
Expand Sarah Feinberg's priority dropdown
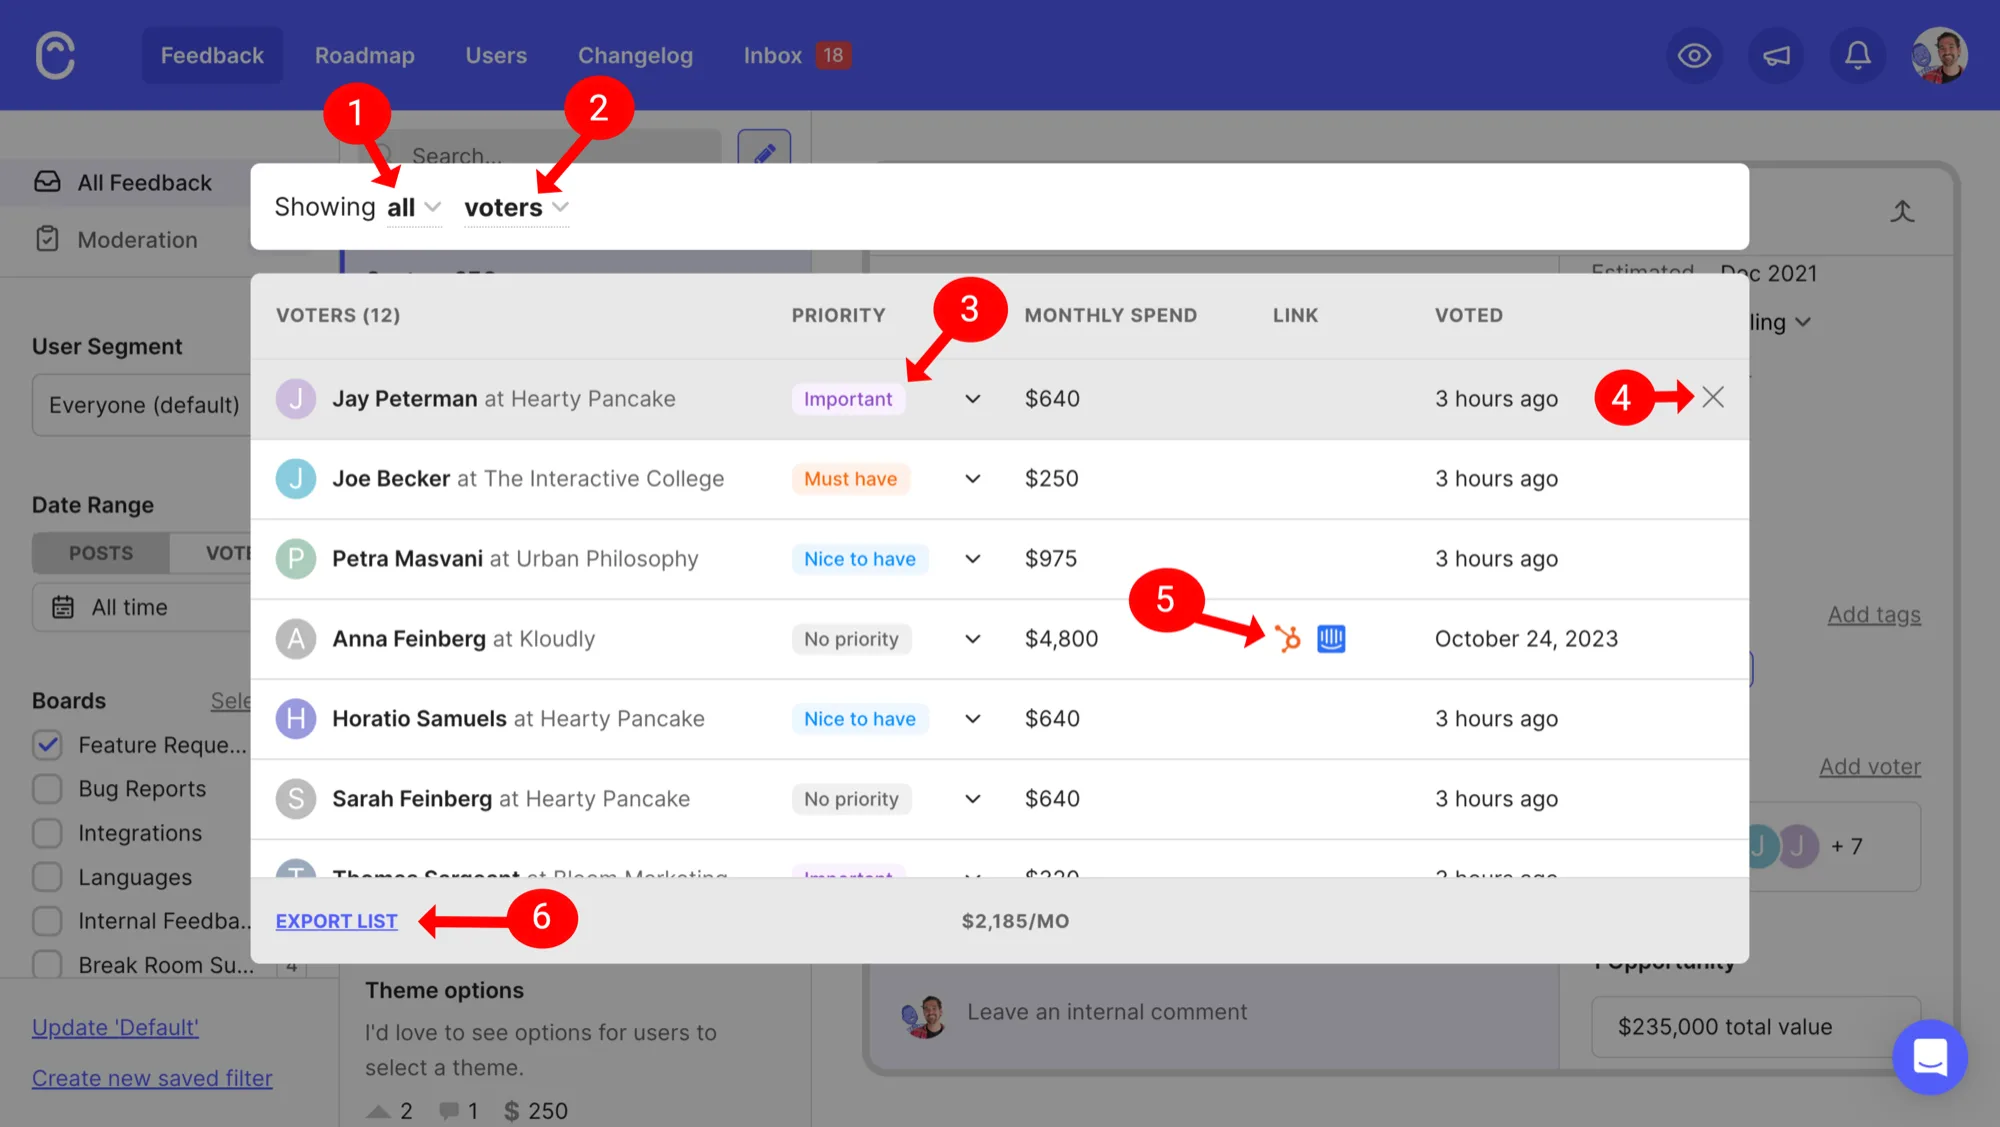pyautogui.click(x=972, y=799)
